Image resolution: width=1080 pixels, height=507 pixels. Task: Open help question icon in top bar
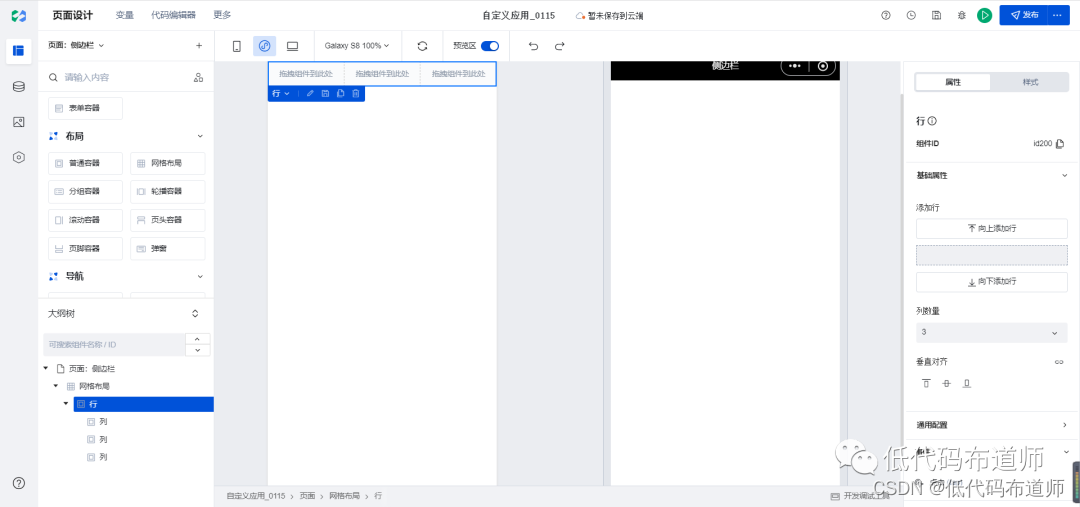[886, 15]
